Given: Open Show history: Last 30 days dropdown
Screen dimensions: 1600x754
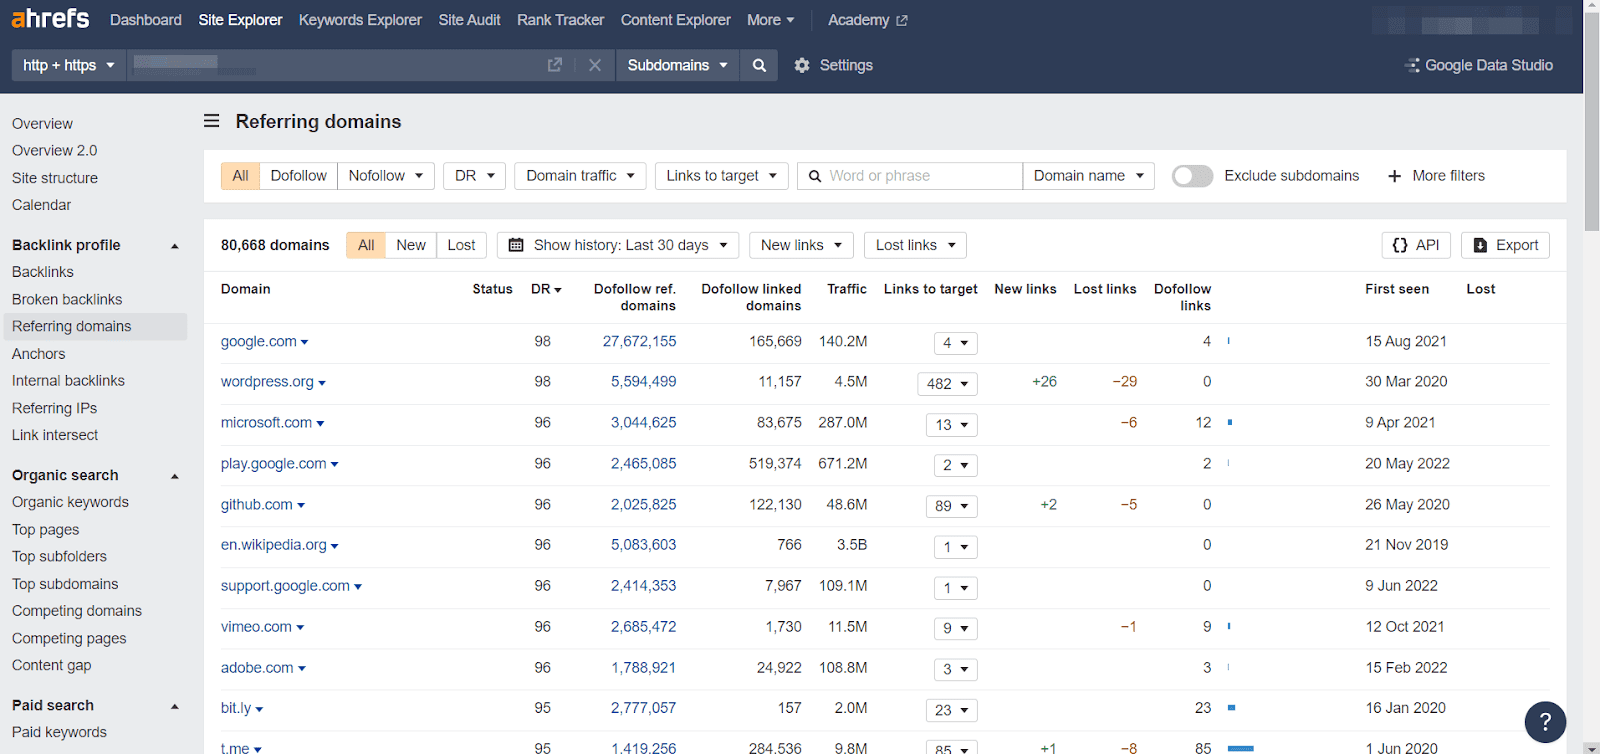Looking at the screenshot, I should pos(618,245).
